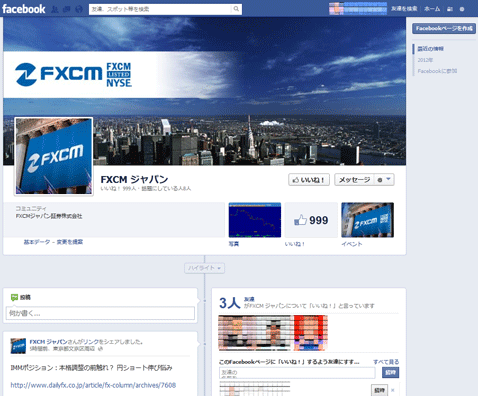This screenshot has width=478, height=396.
Task: Open the gear dropdown next to Message
Action: click(x=384, y=180)
